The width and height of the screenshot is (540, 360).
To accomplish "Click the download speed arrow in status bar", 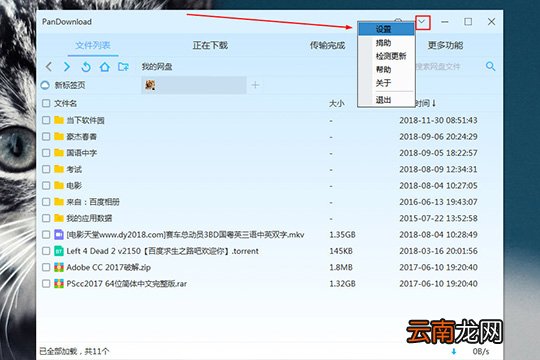I will pos(454,351).
